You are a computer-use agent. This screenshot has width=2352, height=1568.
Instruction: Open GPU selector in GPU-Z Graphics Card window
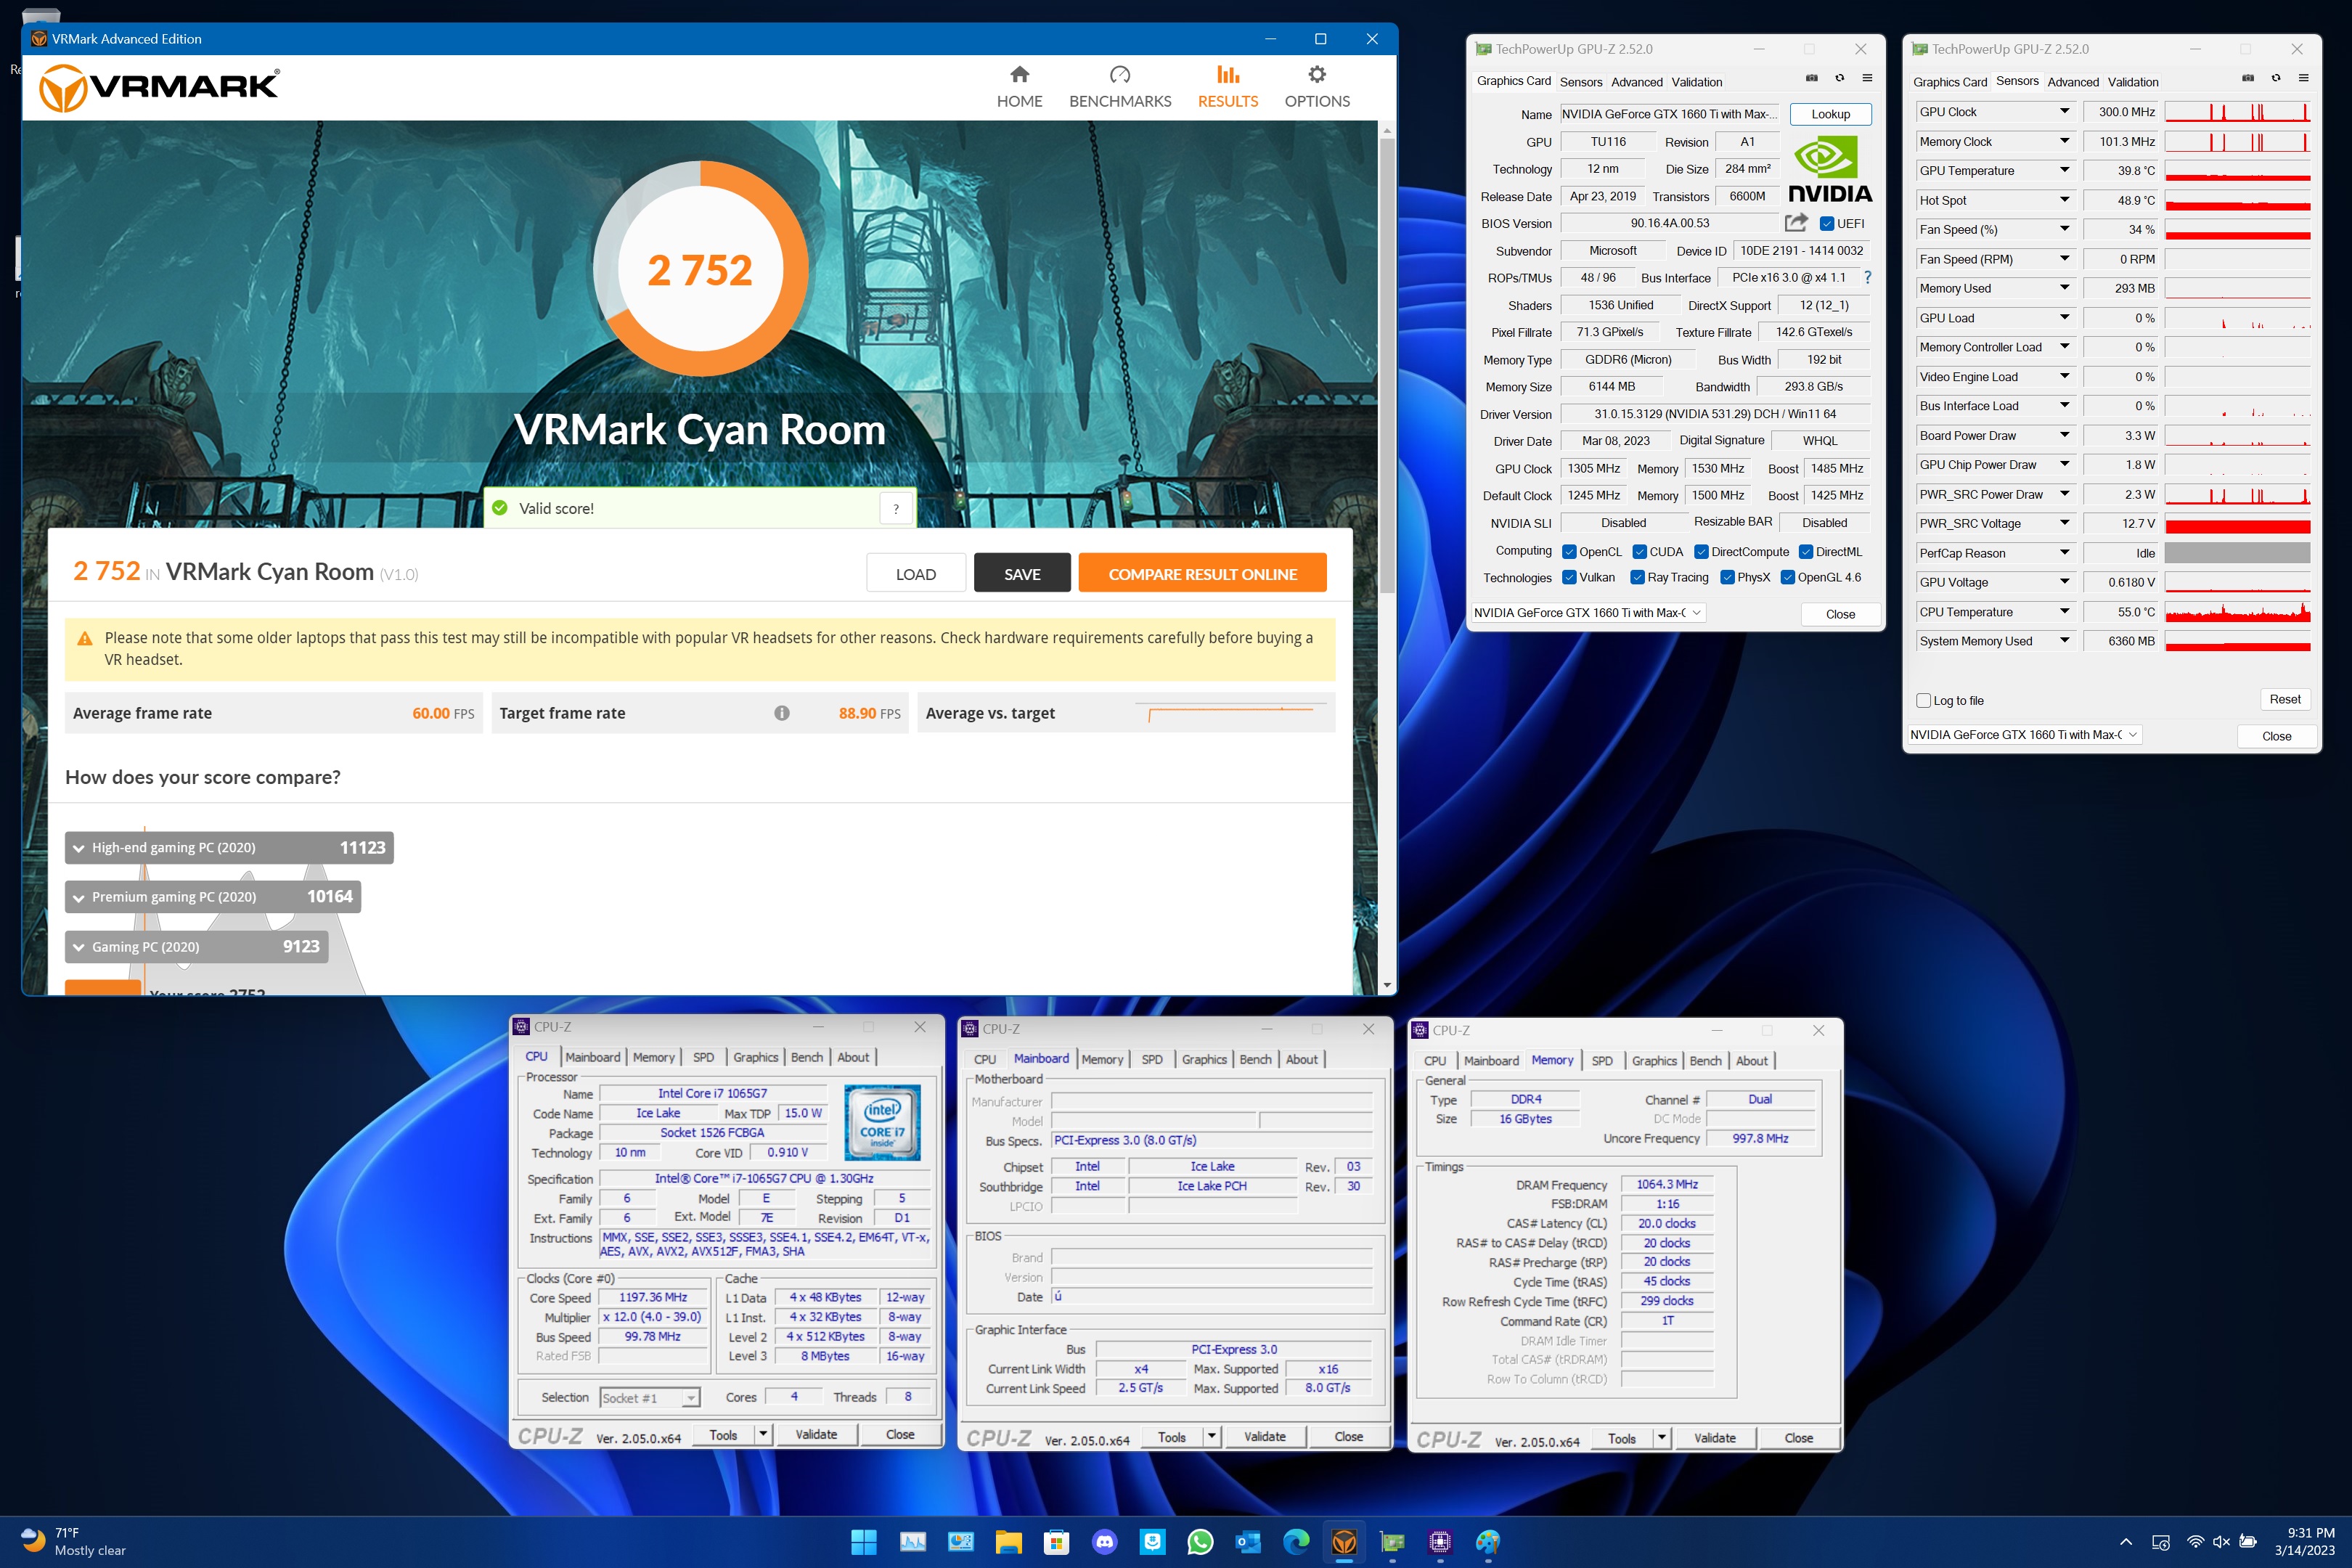[1588, 613]
